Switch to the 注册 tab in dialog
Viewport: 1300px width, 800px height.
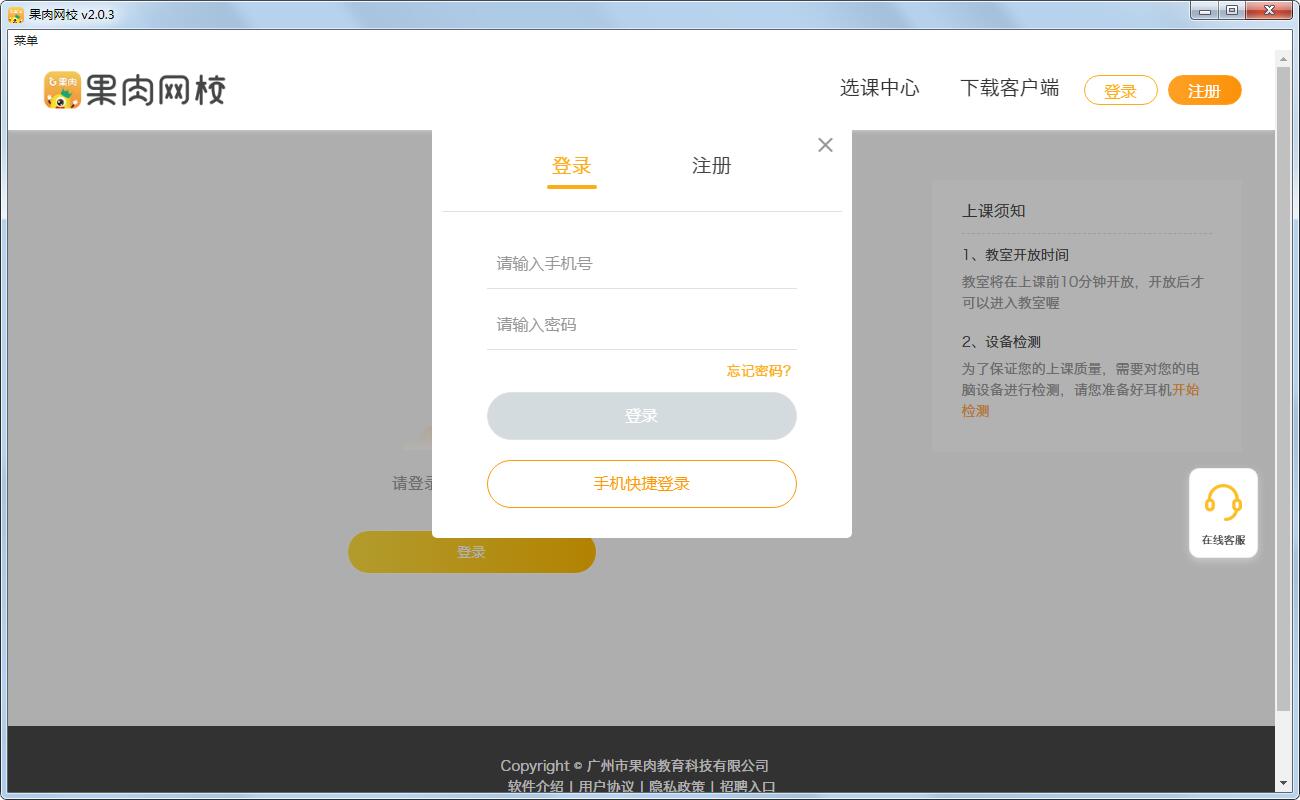click(x=711, y=165)
